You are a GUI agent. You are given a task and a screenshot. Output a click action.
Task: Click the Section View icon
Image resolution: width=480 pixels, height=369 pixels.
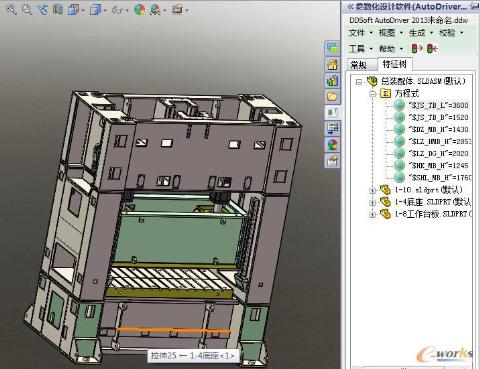click(58, 9)
